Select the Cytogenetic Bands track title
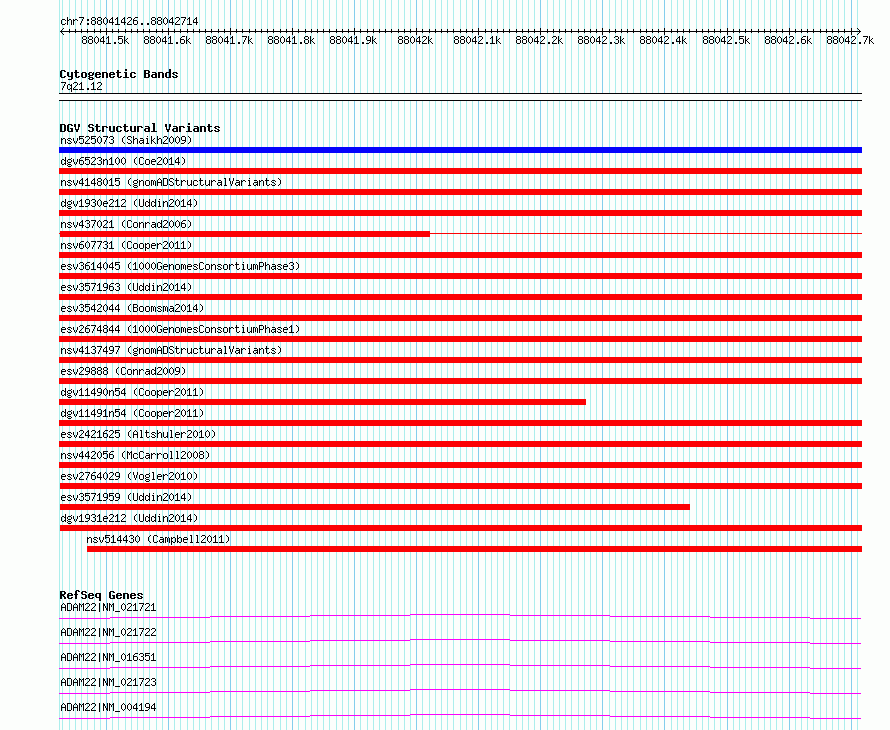Screen dimensions: 890x730 tap(119, 74)
